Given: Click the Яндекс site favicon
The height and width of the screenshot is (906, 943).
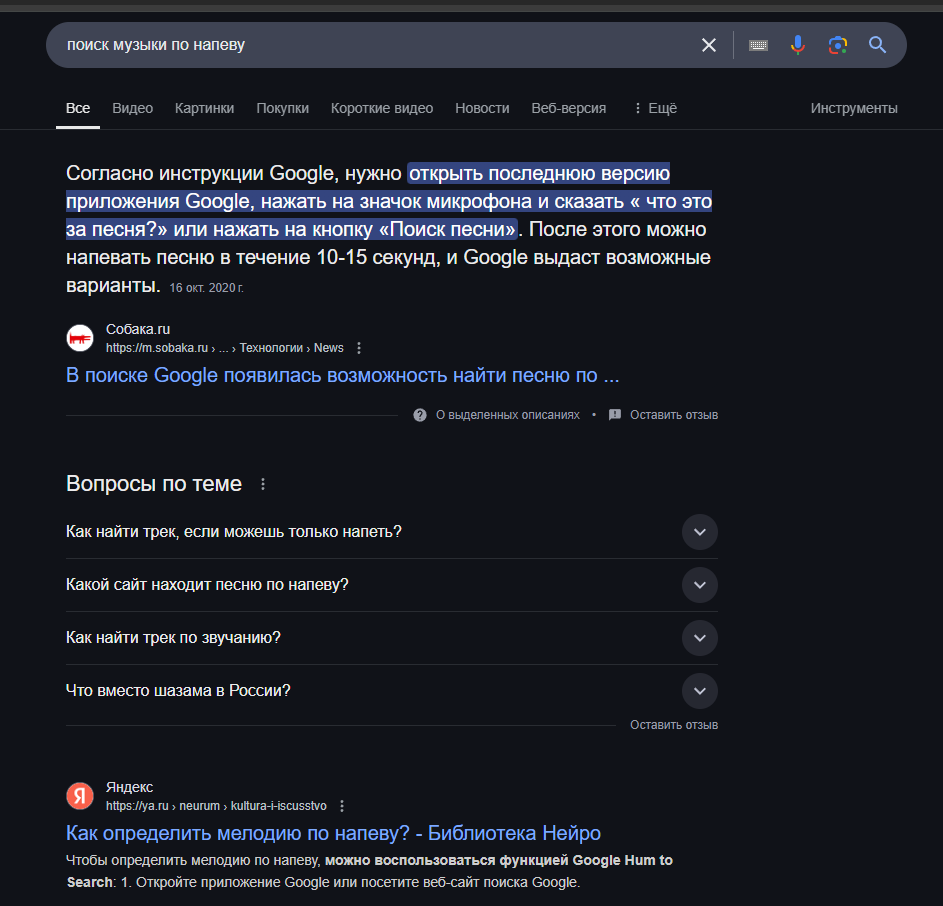Looking at the screenshot, I should (80, 796).
